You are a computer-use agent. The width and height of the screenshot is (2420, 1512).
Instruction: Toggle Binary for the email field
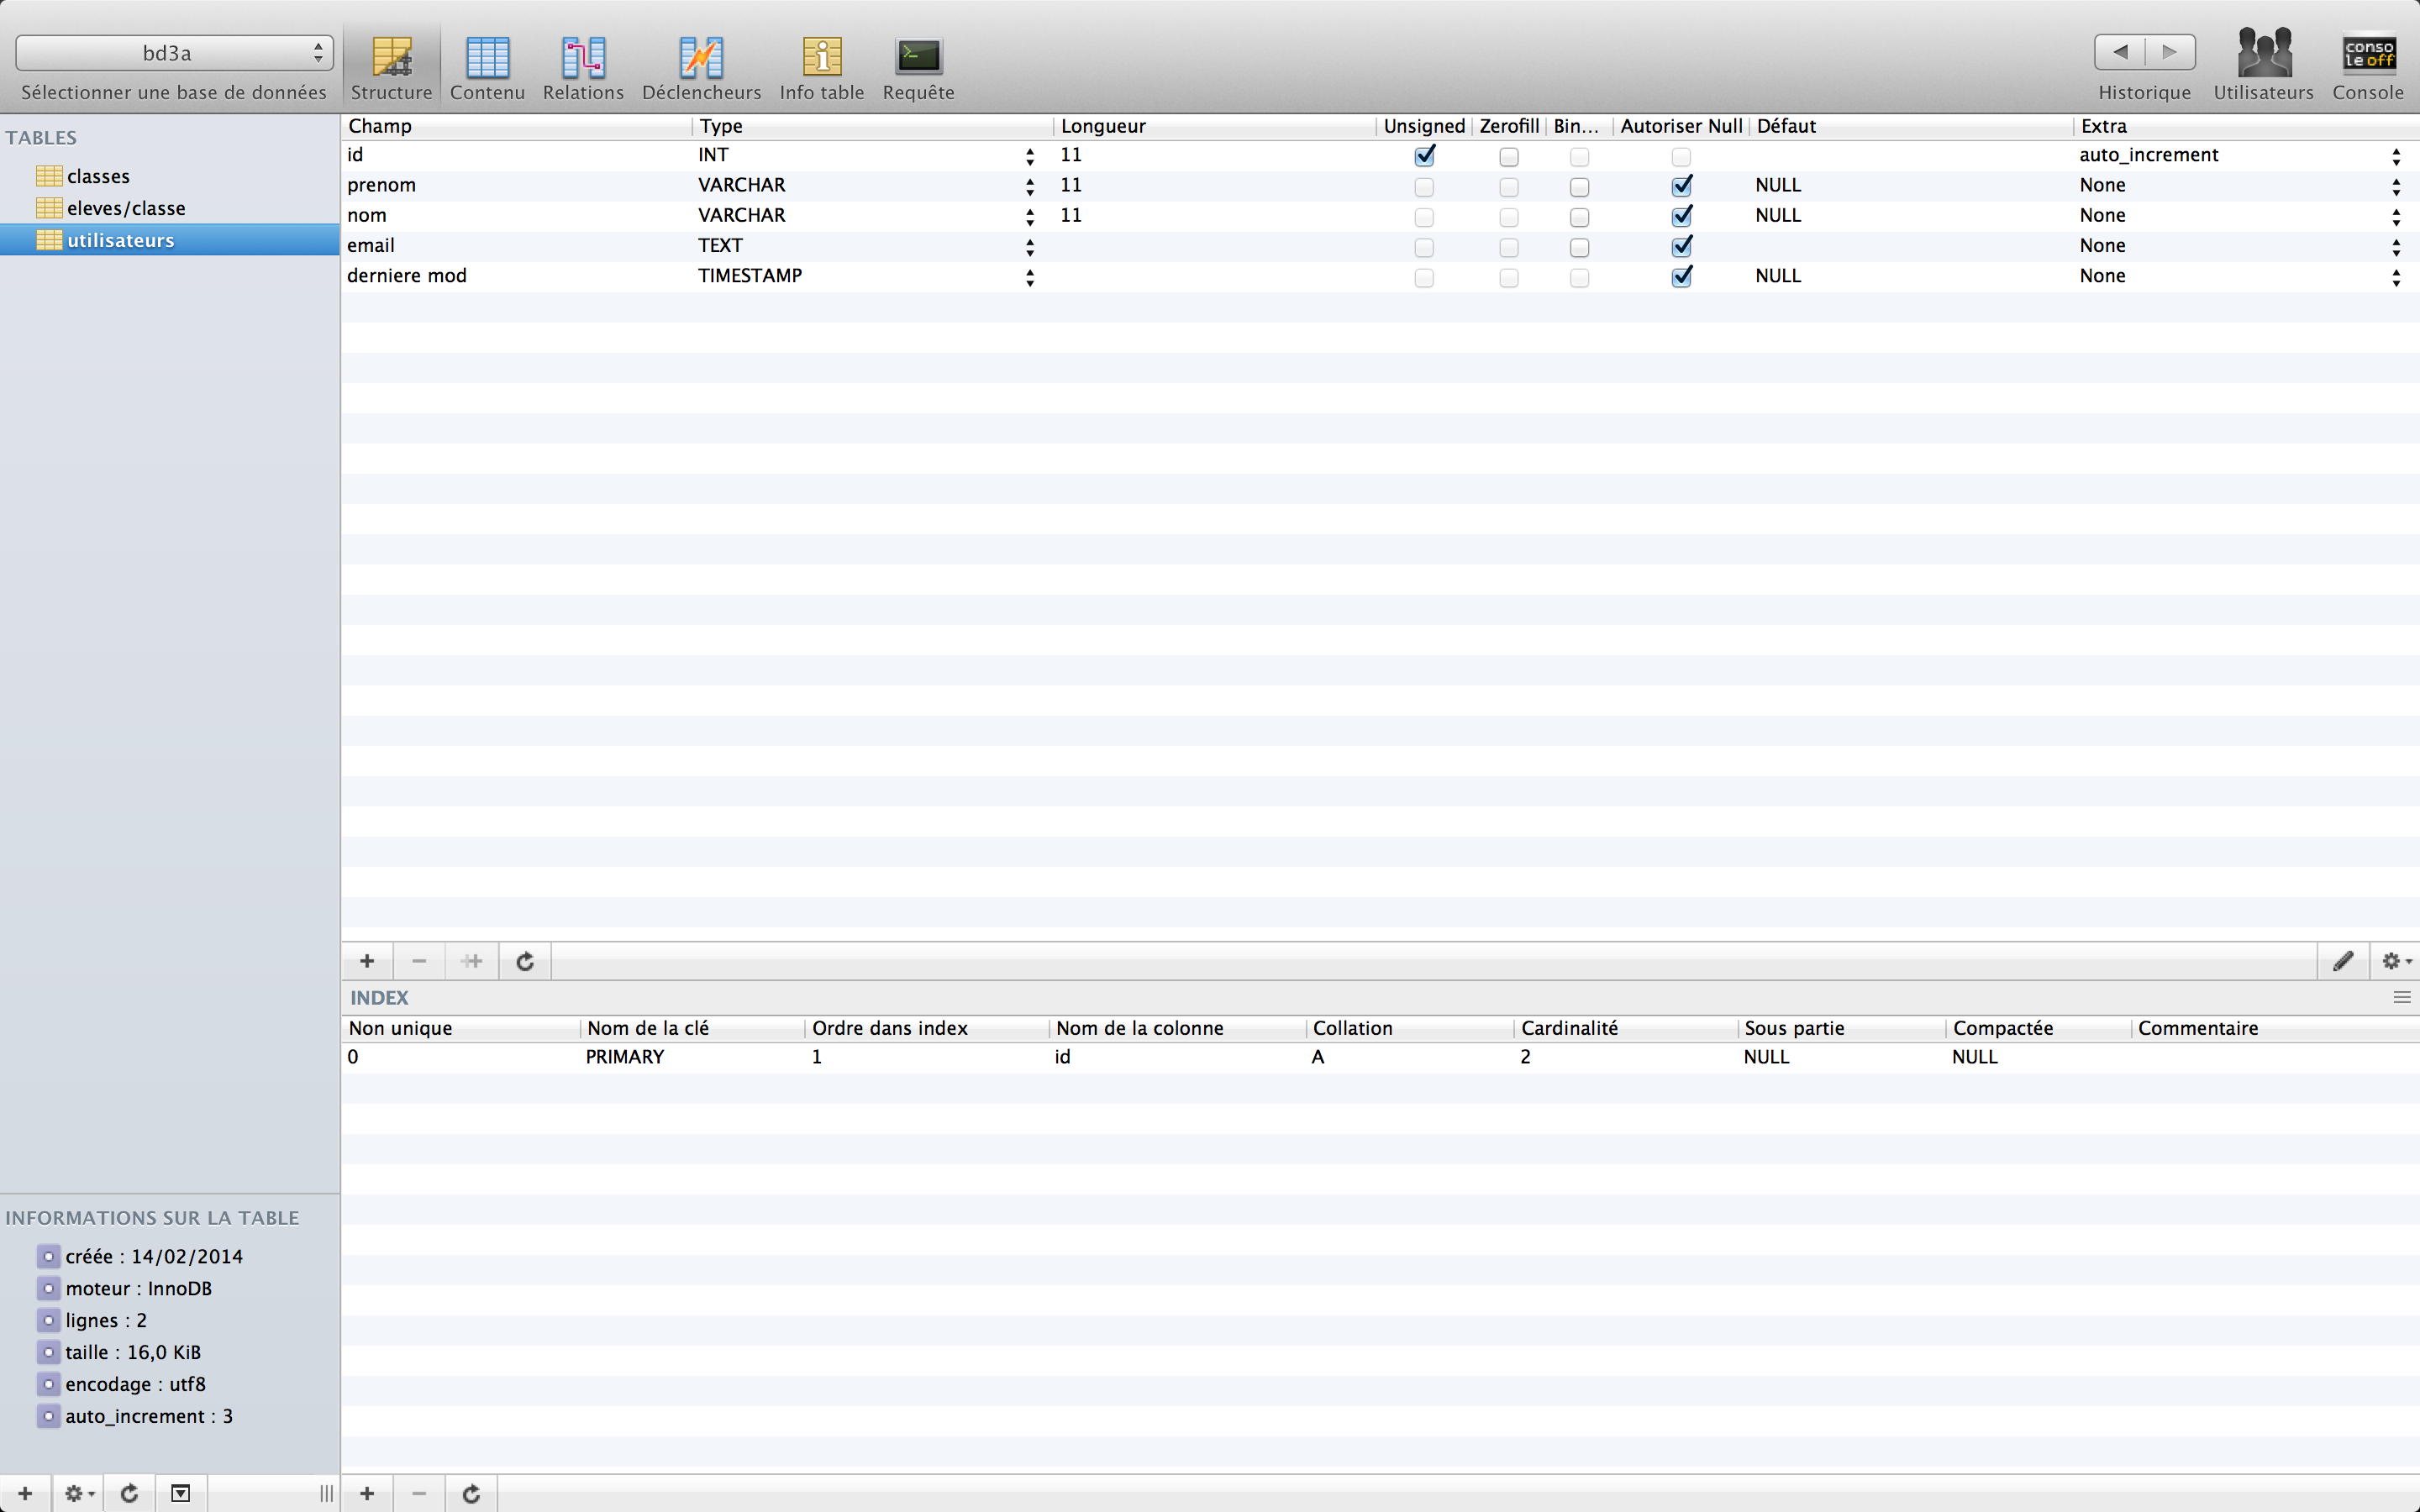(x=1580, y=247)
